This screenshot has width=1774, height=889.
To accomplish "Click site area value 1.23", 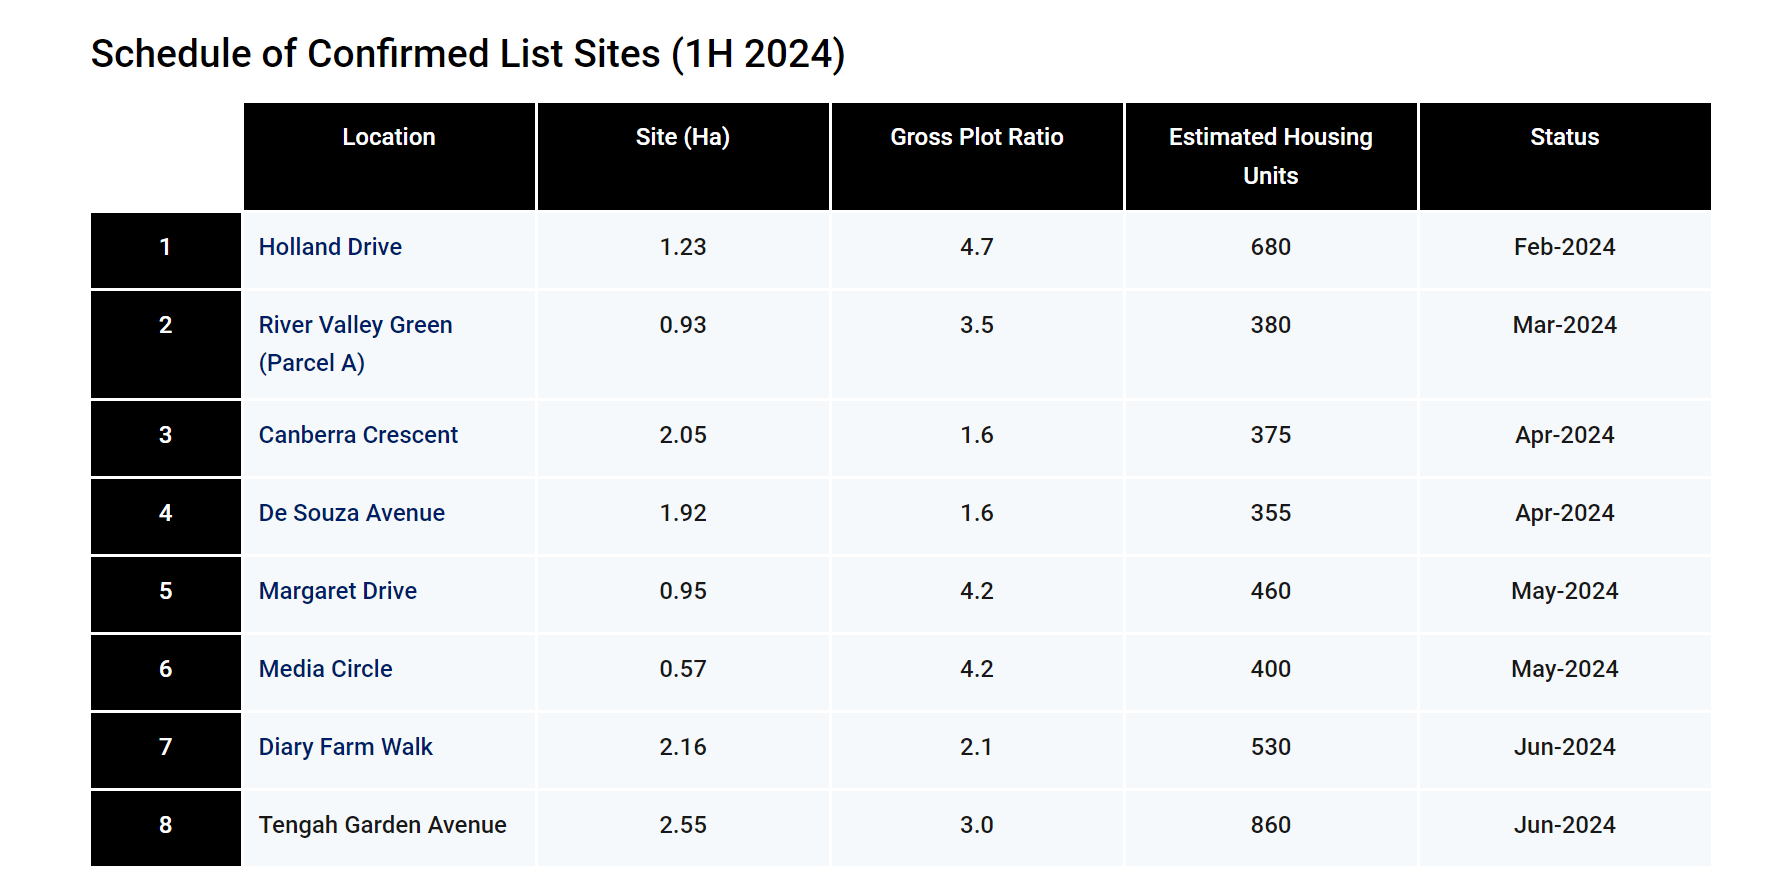I will (683, 247).
